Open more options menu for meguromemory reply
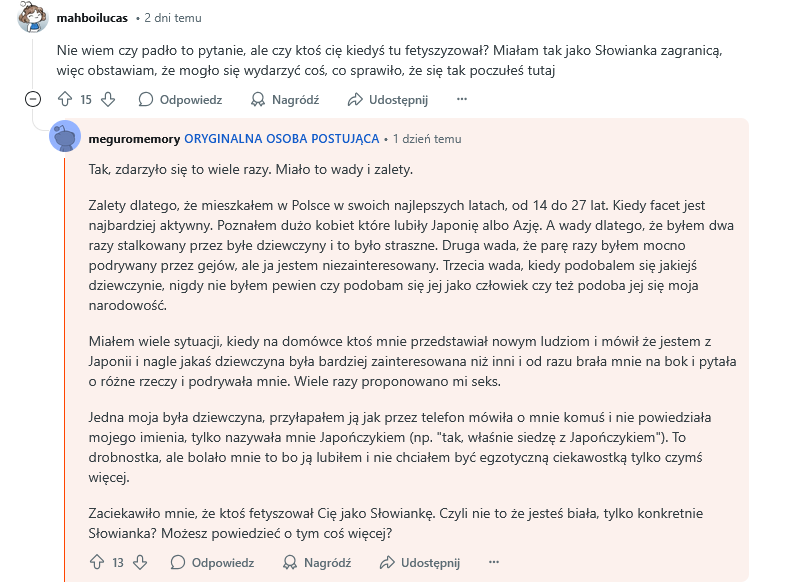The image size is (788, 583). (493, 563)
